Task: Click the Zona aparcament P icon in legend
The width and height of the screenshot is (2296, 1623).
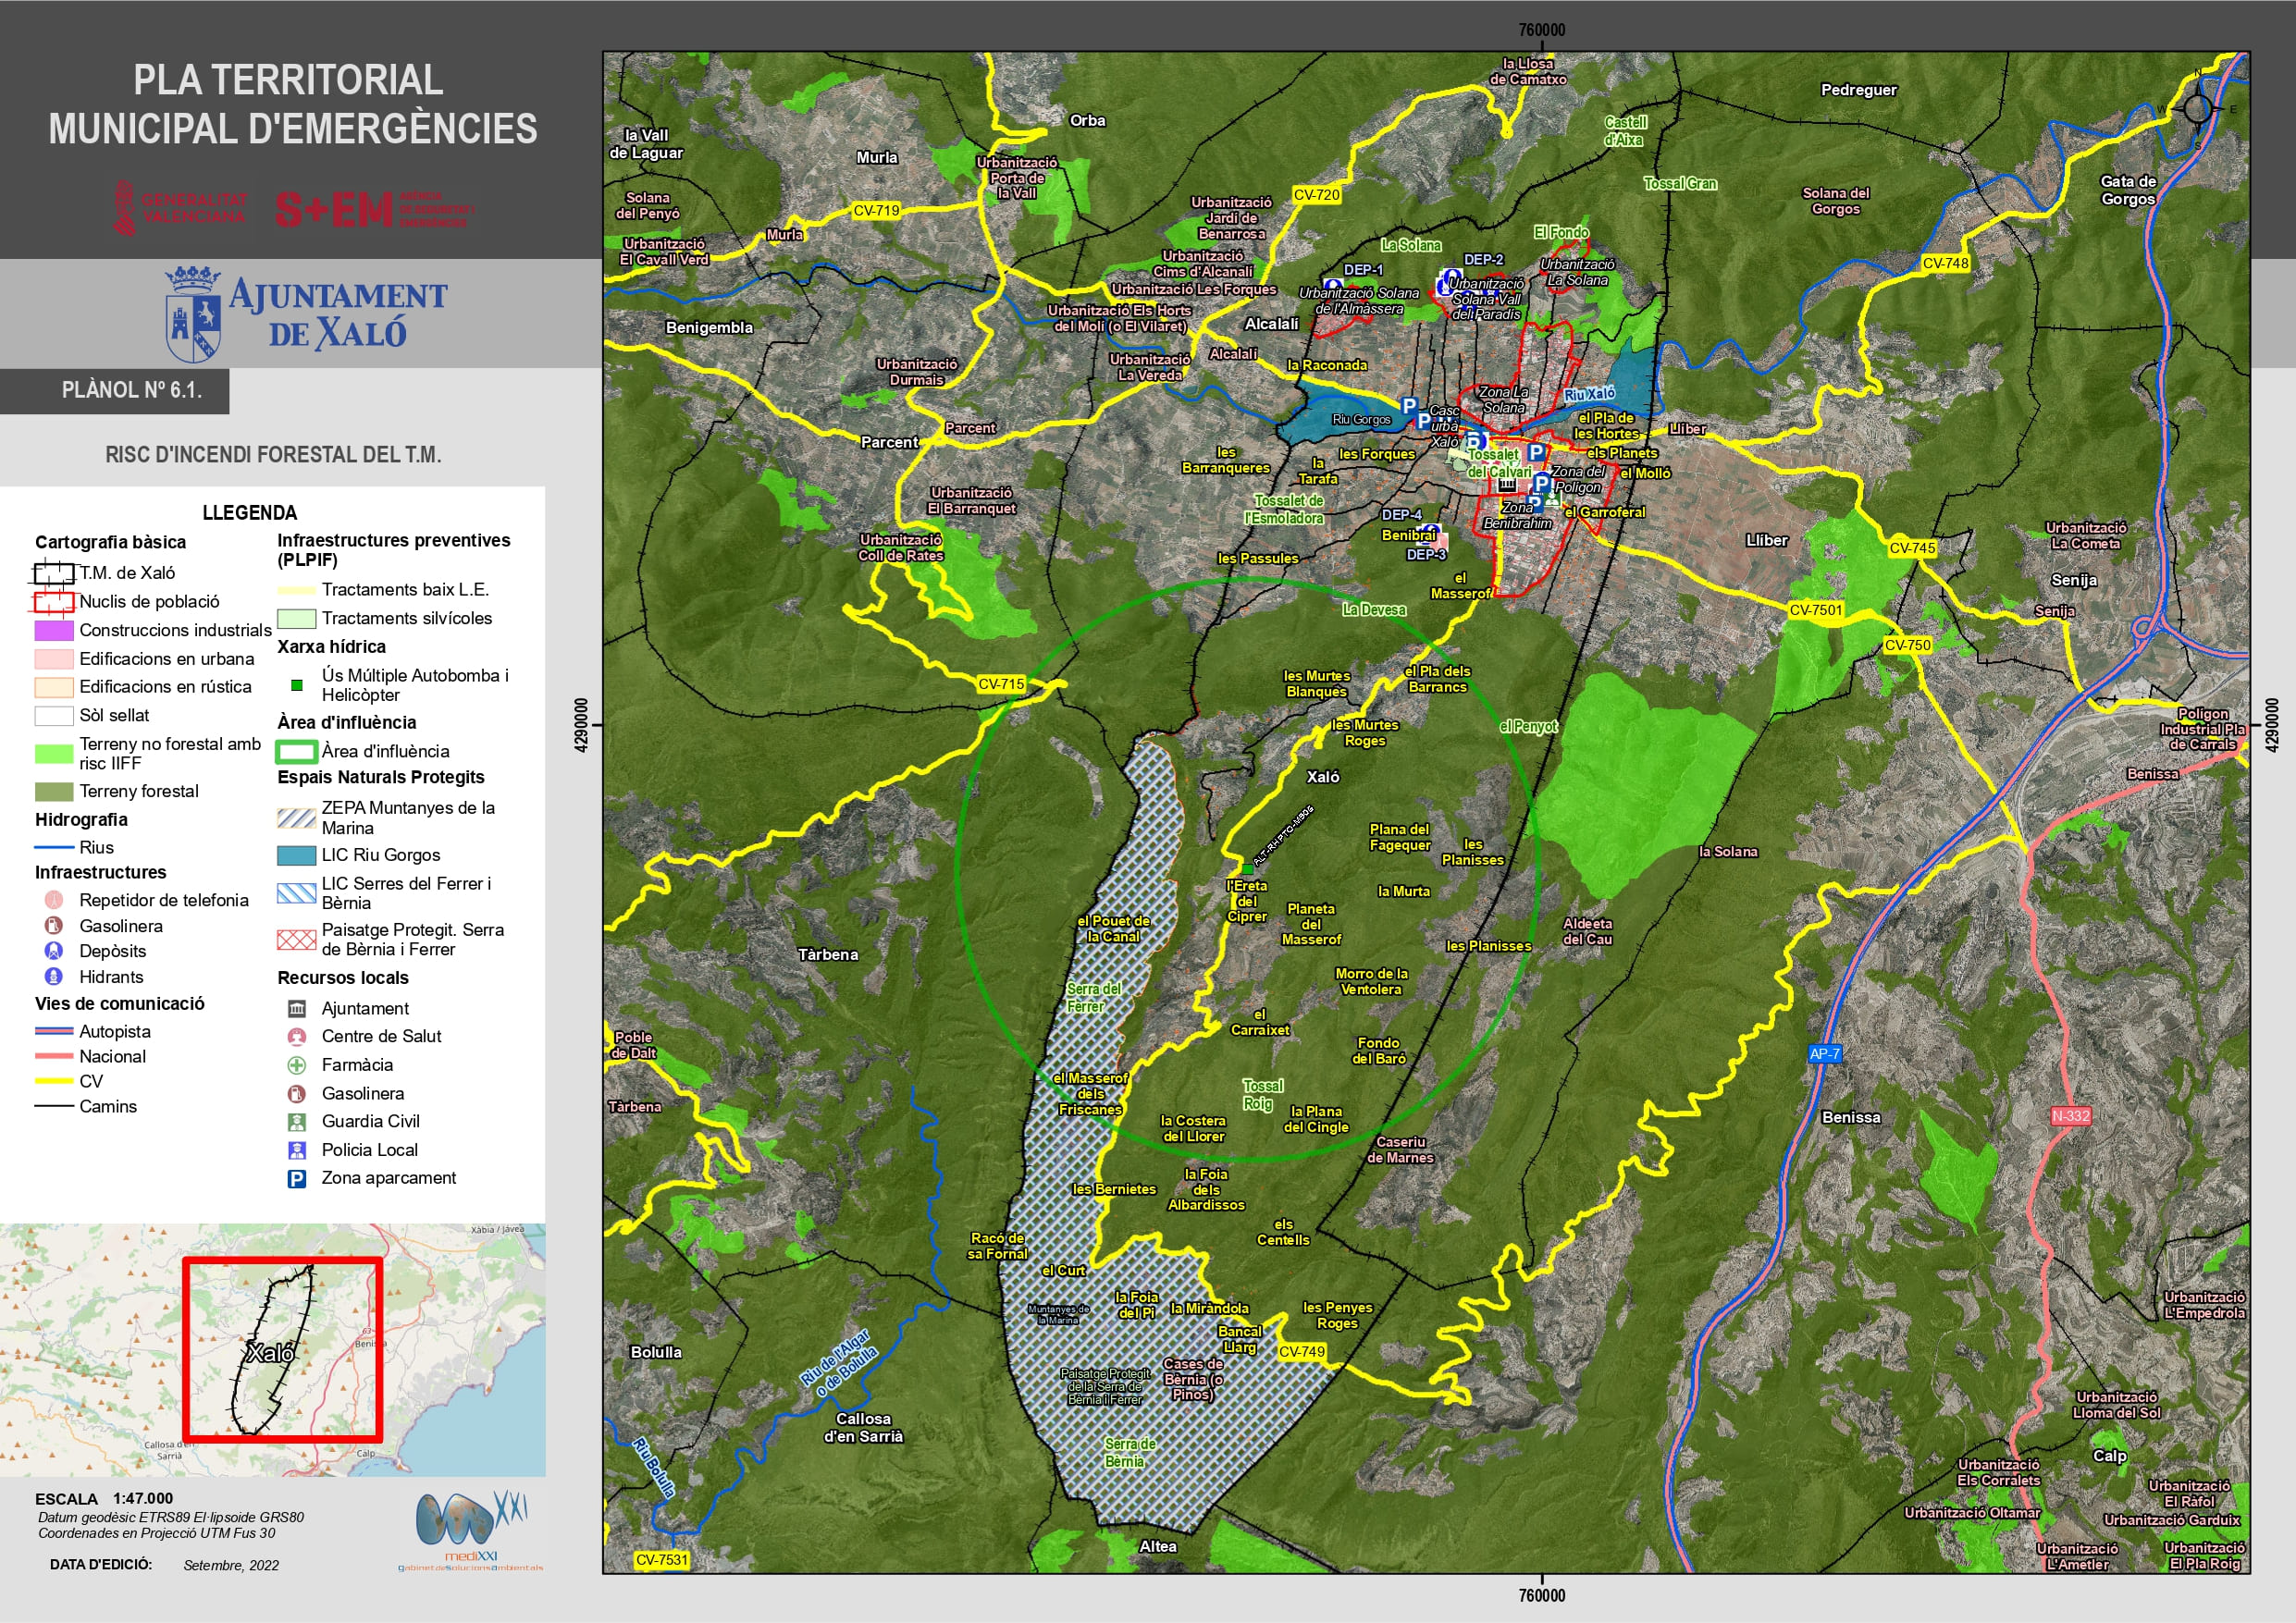Action: coord(297,1178)
